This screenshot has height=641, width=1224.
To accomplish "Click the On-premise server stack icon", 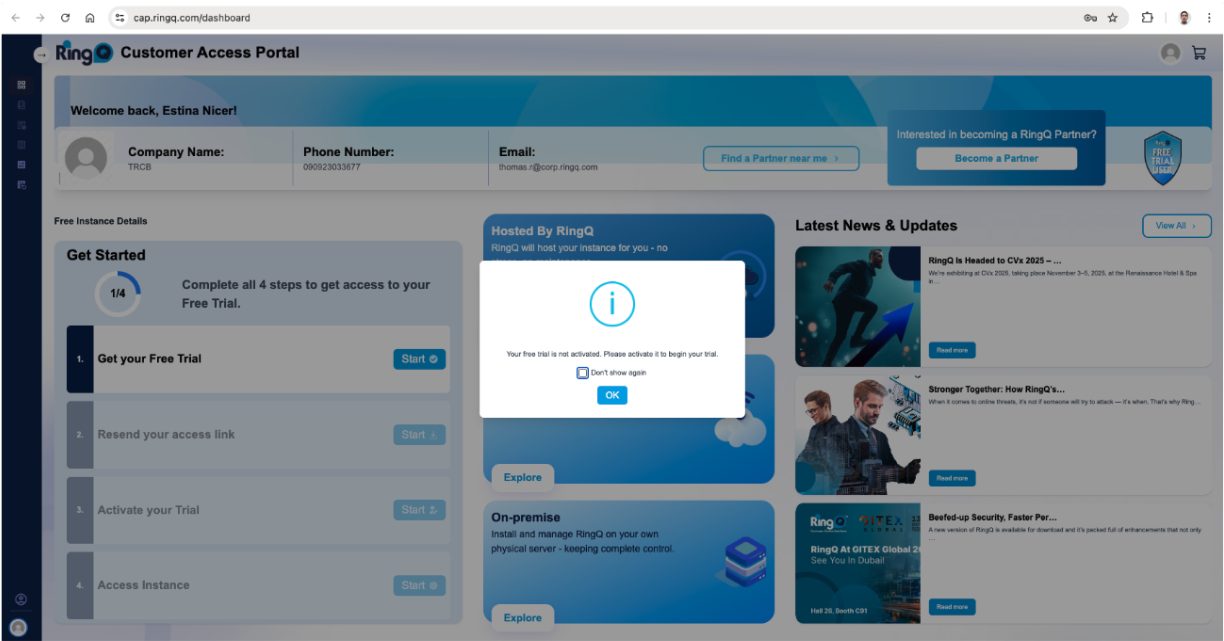I will click(x=745, y=561).
